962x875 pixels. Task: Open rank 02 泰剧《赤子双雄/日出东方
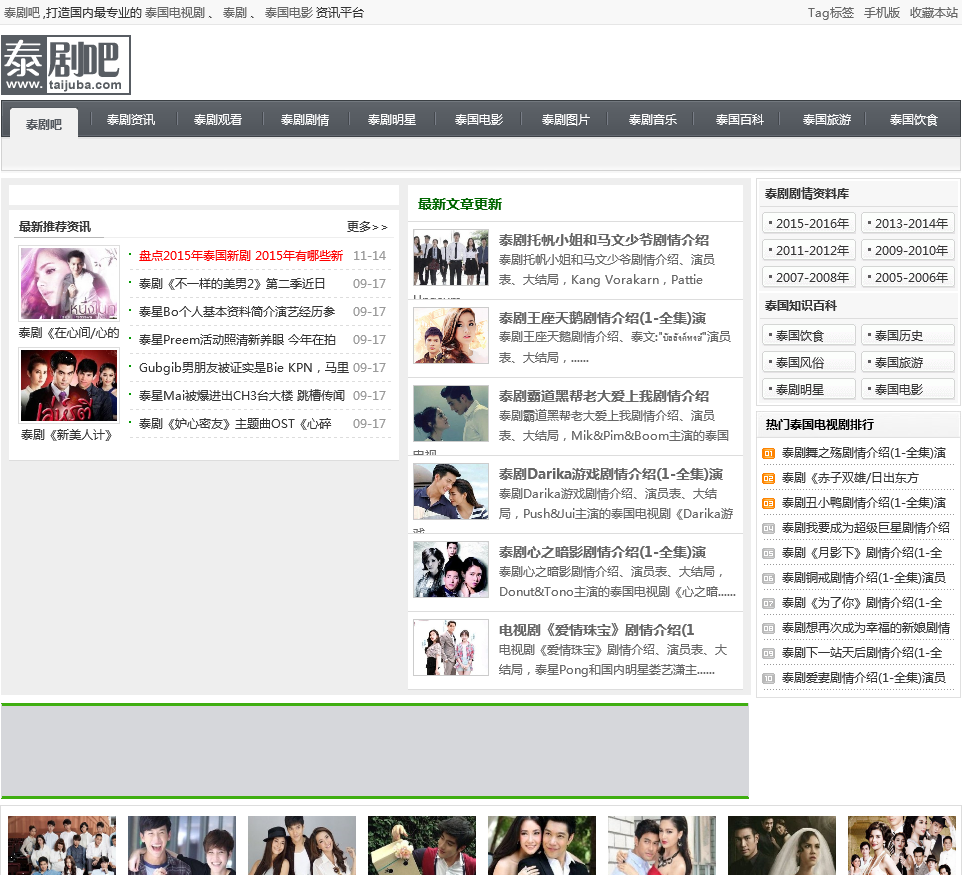click(x=850, y=478)
